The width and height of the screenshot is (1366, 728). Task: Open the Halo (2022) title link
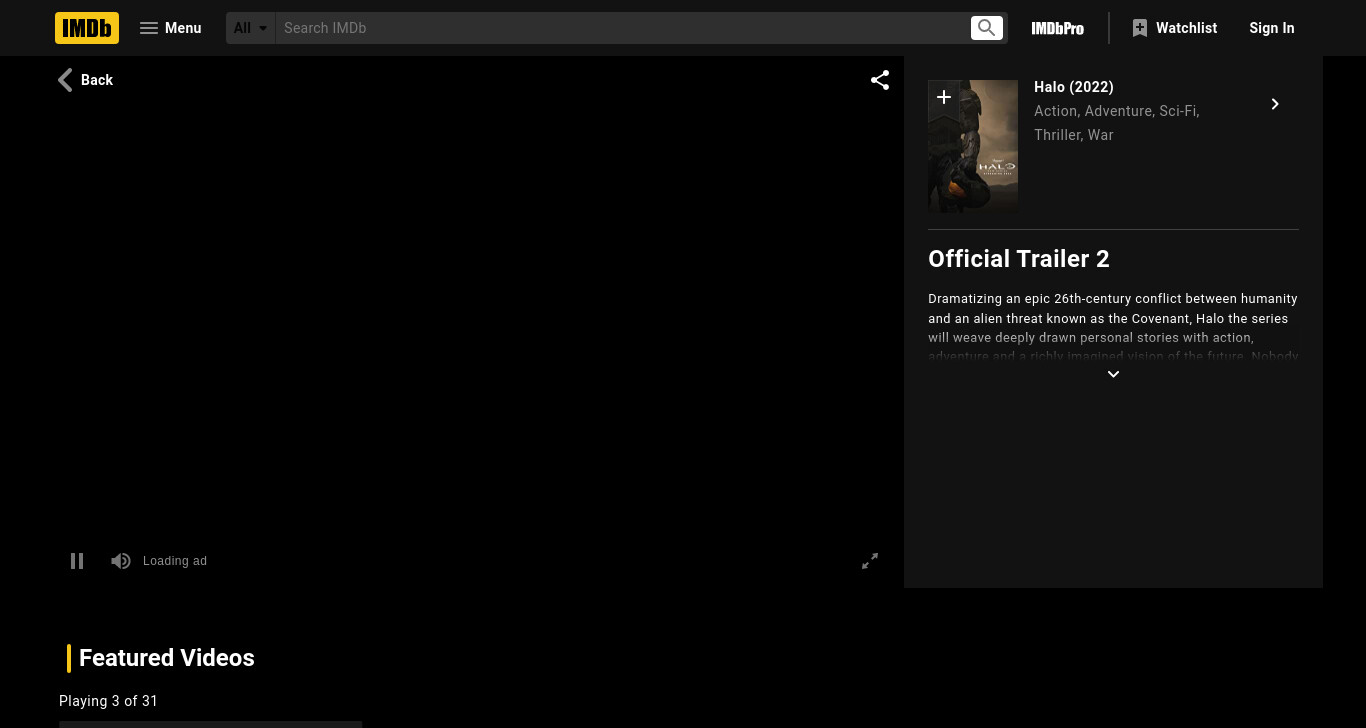1074,87
